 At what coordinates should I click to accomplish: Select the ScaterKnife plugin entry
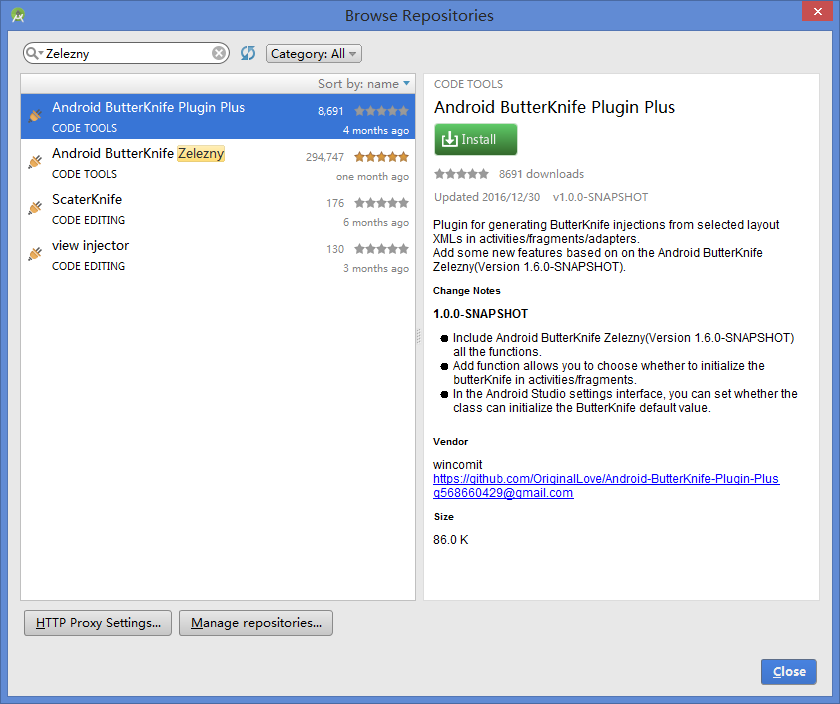tap(87, 200)
